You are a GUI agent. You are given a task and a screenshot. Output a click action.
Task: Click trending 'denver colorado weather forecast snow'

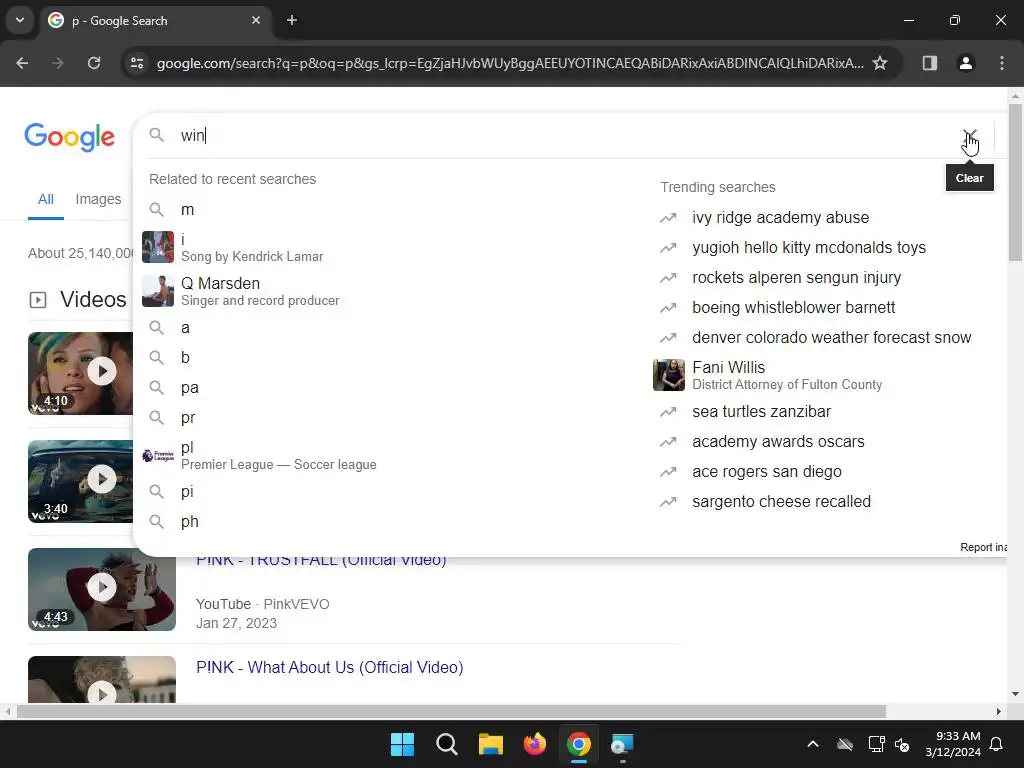coord(831,338)
